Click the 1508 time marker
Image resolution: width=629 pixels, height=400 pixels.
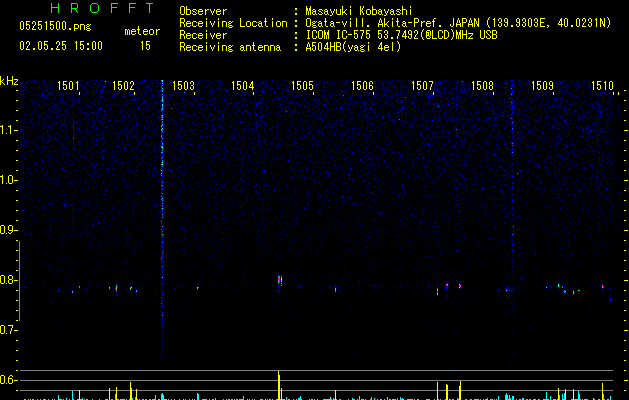(482, 86)
